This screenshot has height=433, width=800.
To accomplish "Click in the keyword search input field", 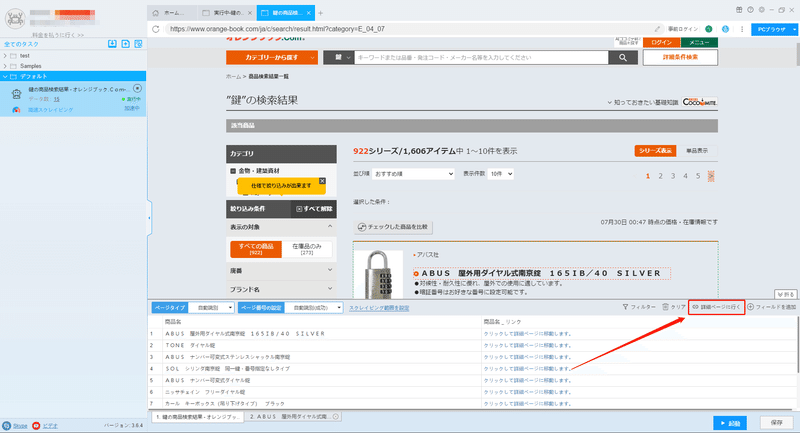I will 481,58.
